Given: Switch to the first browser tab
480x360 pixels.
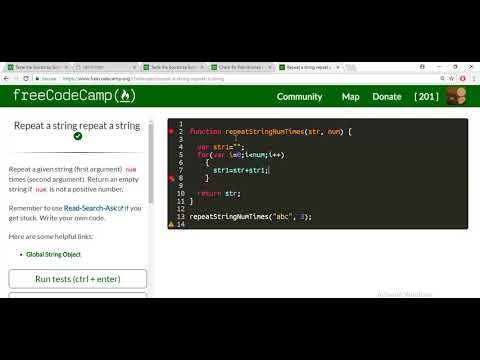Looking at the screenshot, I should click(37, 67).
